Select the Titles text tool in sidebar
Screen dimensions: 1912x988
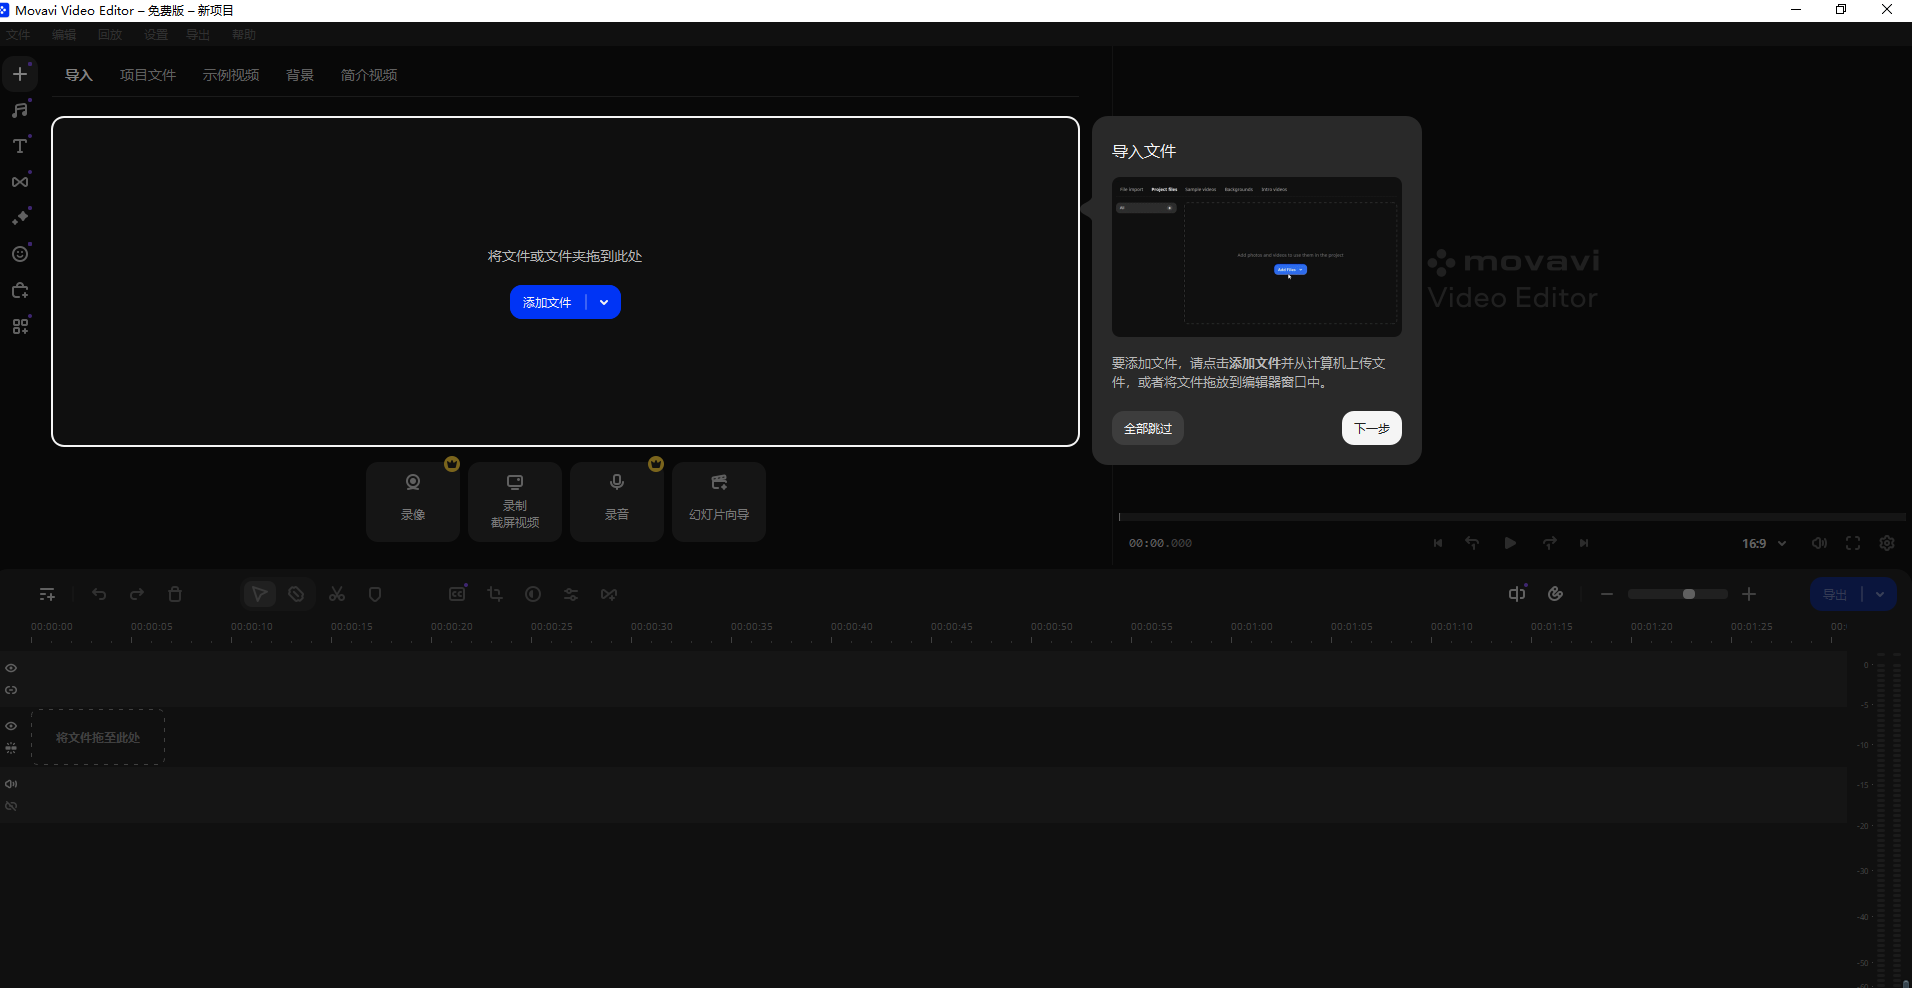pyautogui.click(x=20, y=146)
